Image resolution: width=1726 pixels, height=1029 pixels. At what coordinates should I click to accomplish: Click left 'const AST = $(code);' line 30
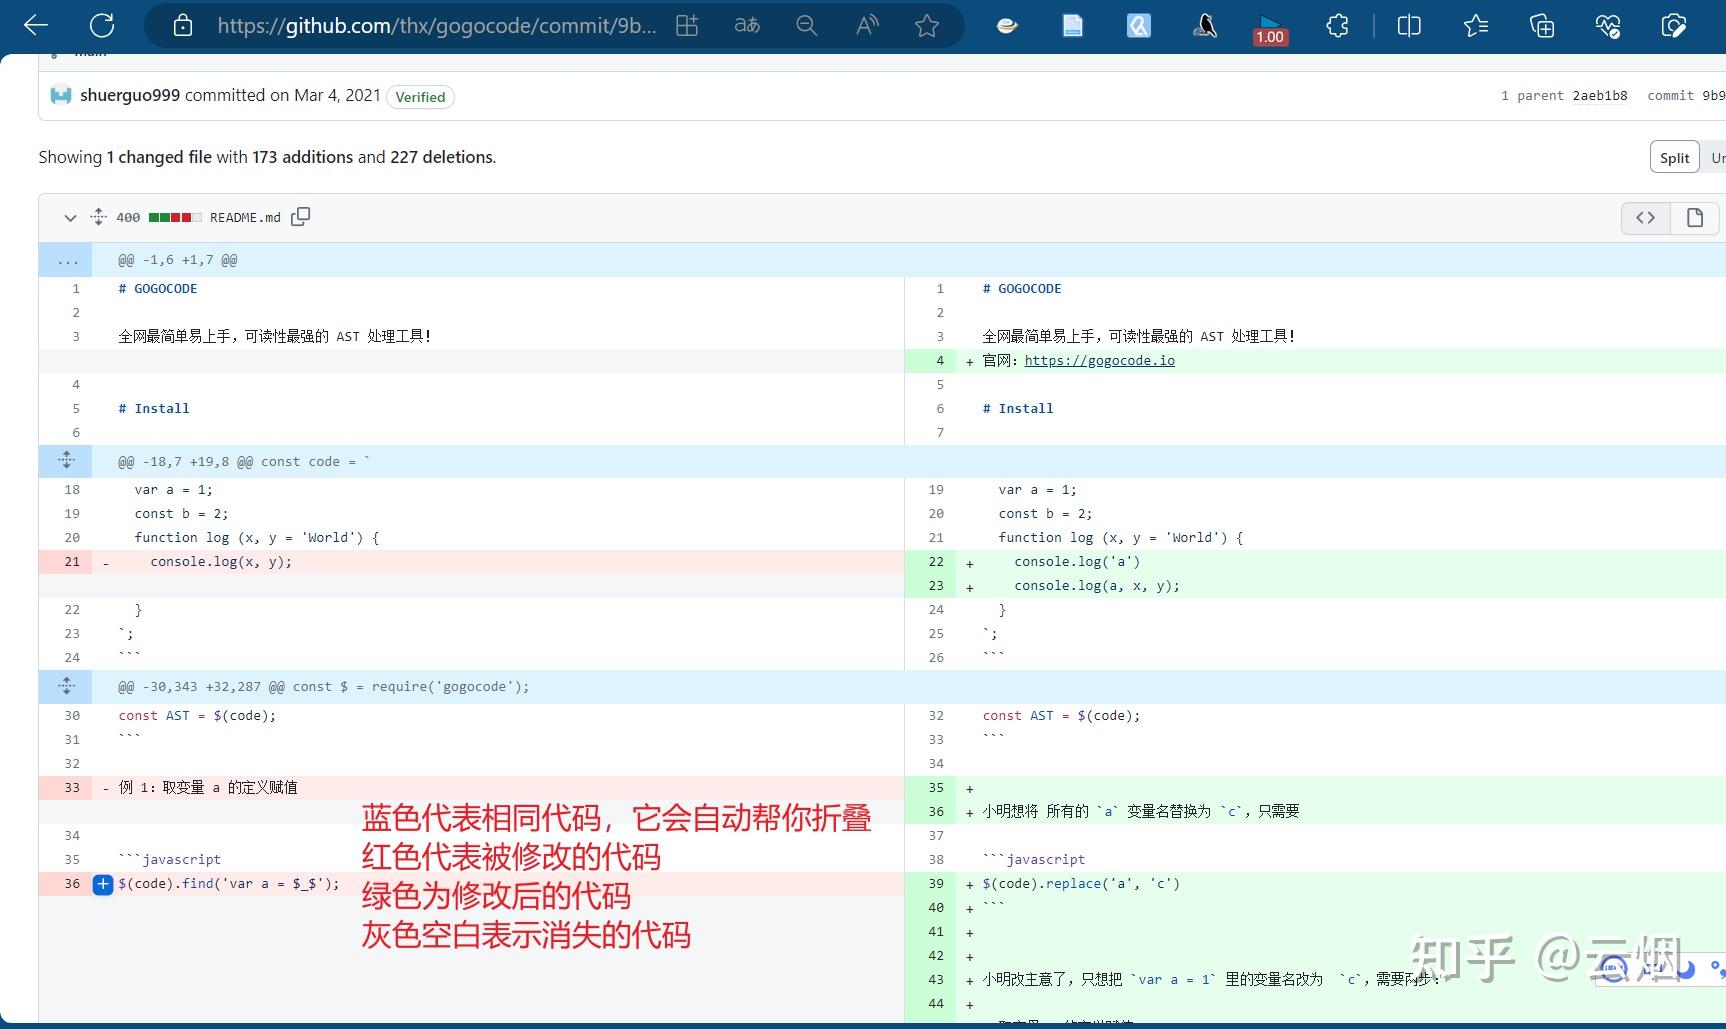click(197, 716)
